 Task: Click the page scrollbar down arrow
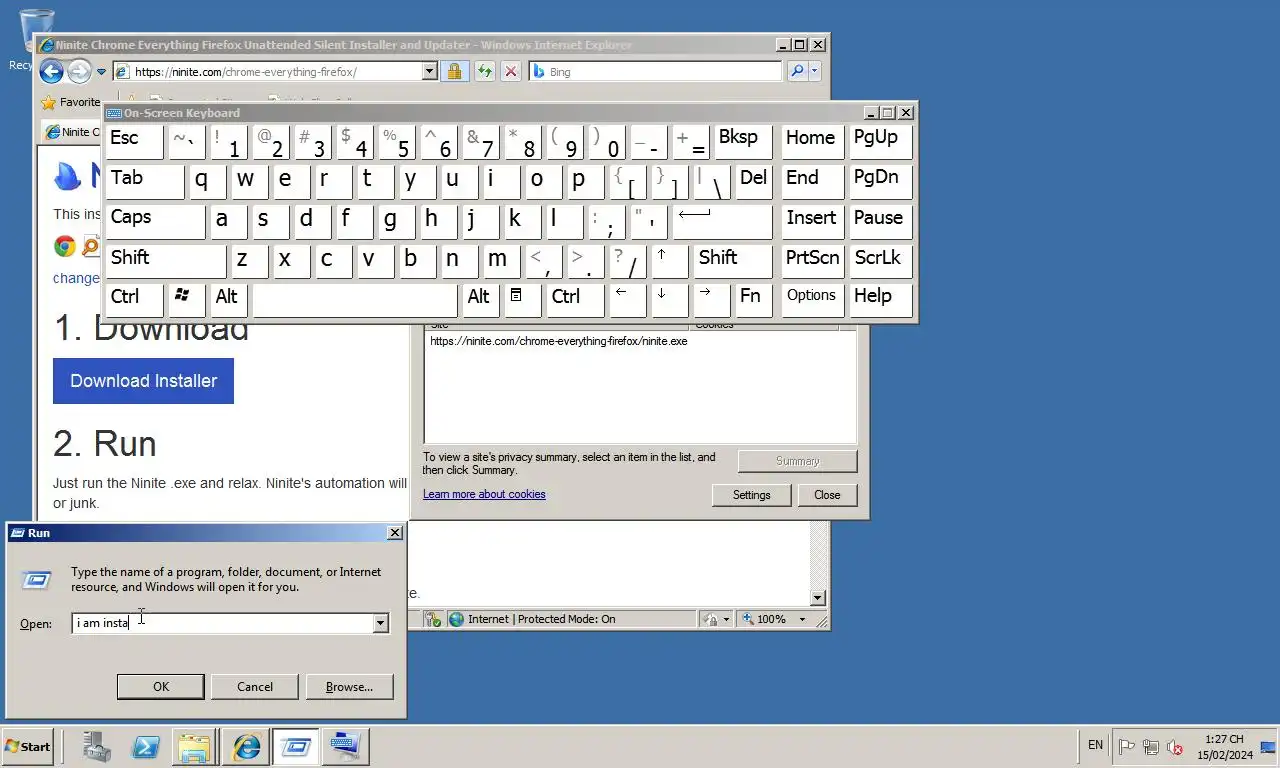point(817,598)
